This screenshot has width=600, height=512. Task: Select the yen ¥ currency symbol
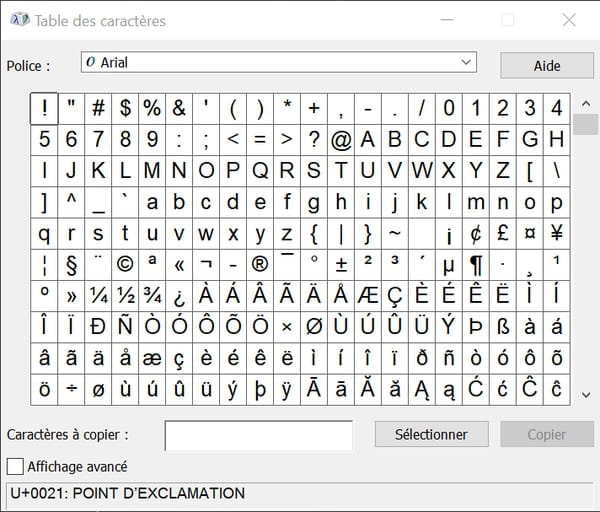(557, 233)
